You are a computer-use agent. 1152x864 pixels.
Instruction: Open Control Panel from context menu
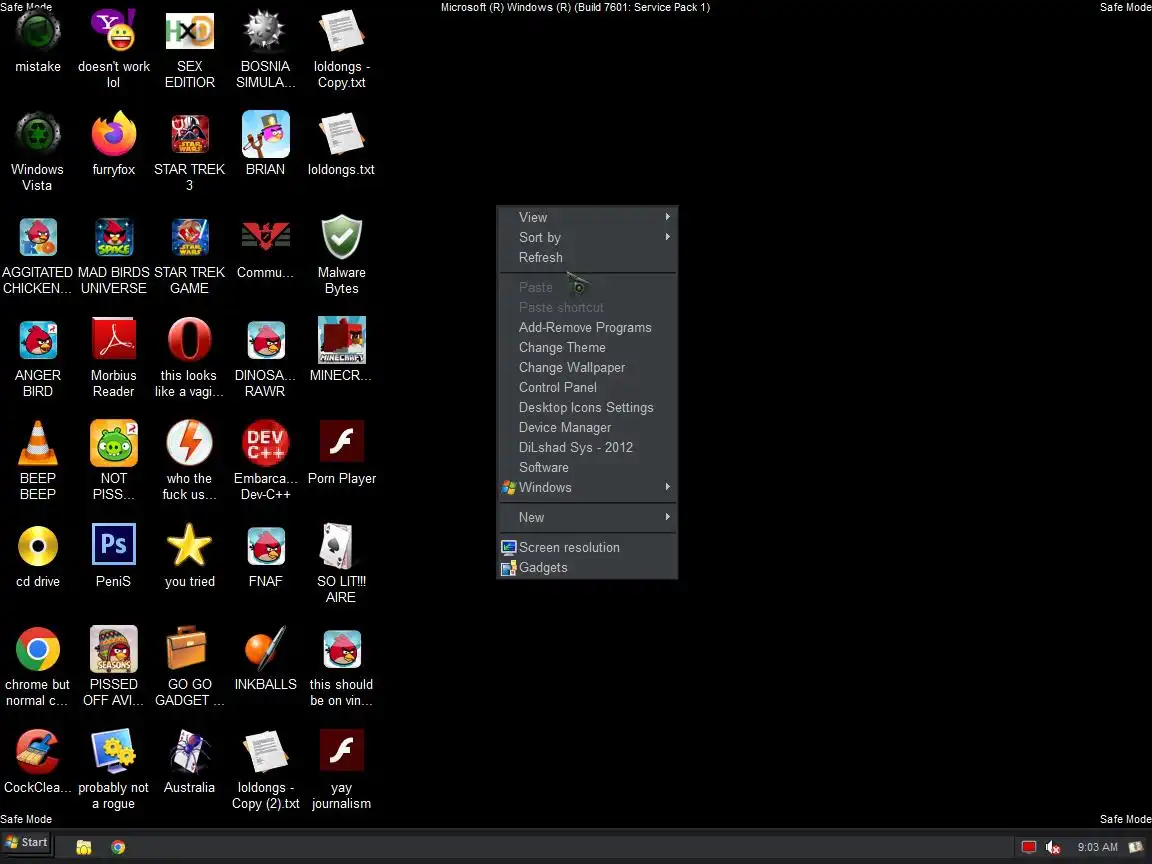[x=586, y=387]
